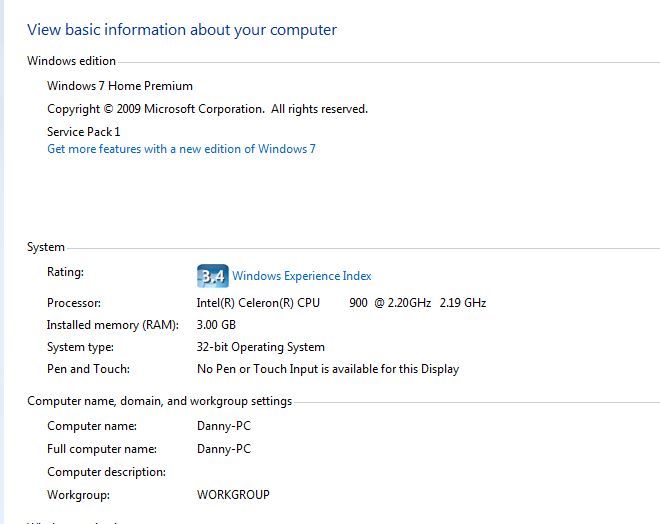Click the Rating label
Image resolution: width=660 pixels, height=524 pixels.
pyautogui.click(x=65, y=272)
